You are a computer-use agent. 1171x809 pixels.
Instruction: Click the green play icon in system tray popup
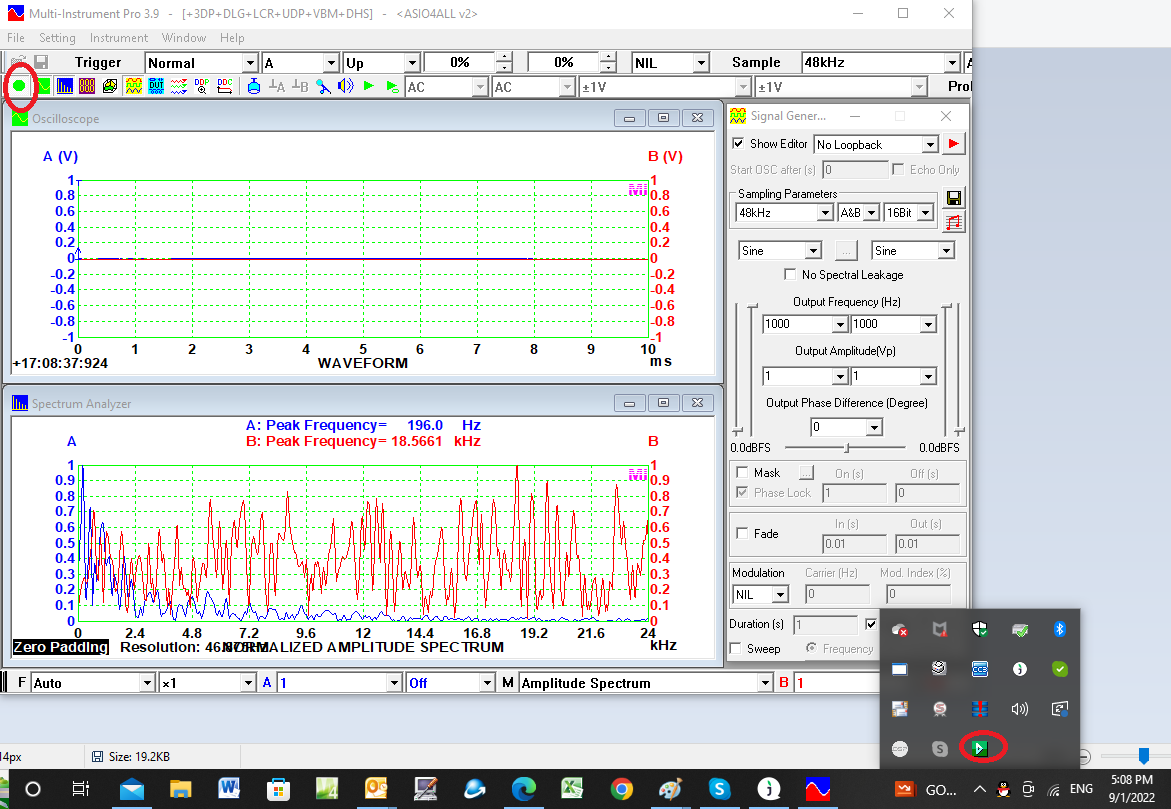pyautogui.click(x=980, y=748)
